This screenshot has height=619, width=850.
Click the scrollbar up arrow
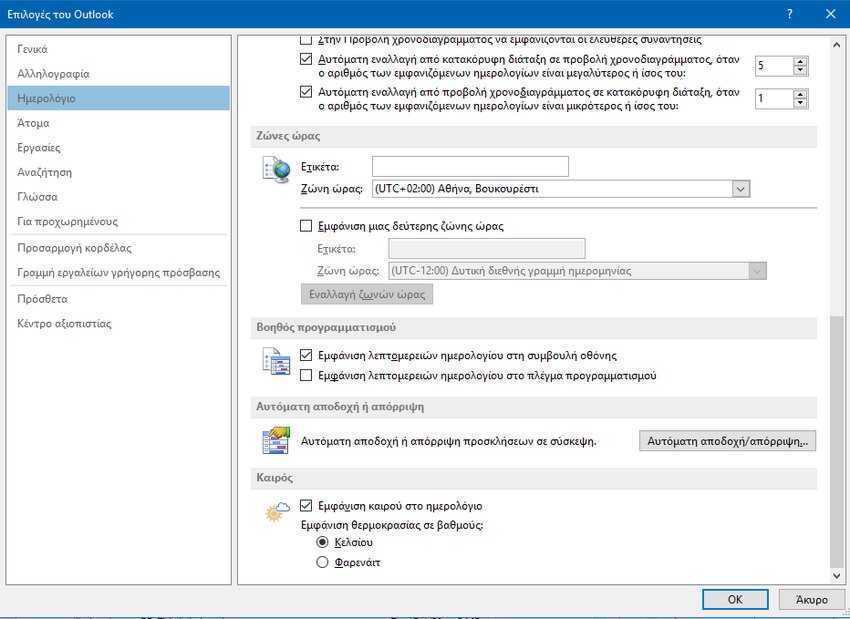pos(836,46)
